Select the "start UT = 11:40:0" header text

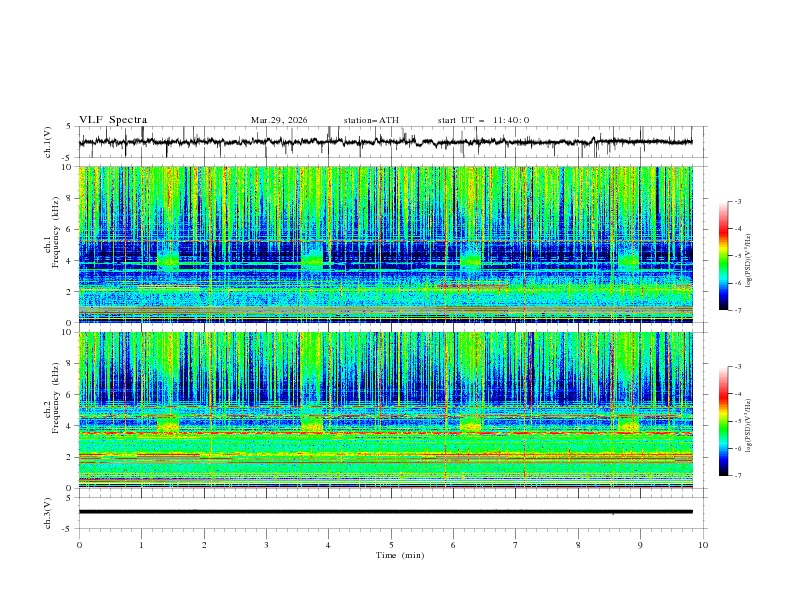[x=483, y=120]
